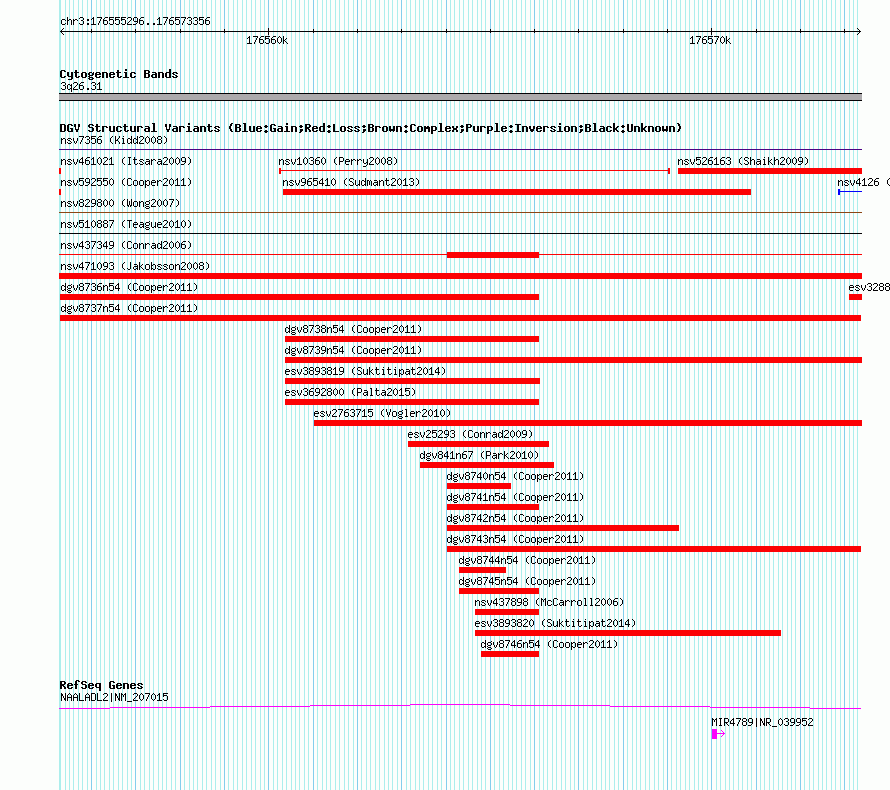Click the red bar under nsv526163
The height and width of the screenshot is (790, 890).
pyautogui.click(x=770, y=171)
